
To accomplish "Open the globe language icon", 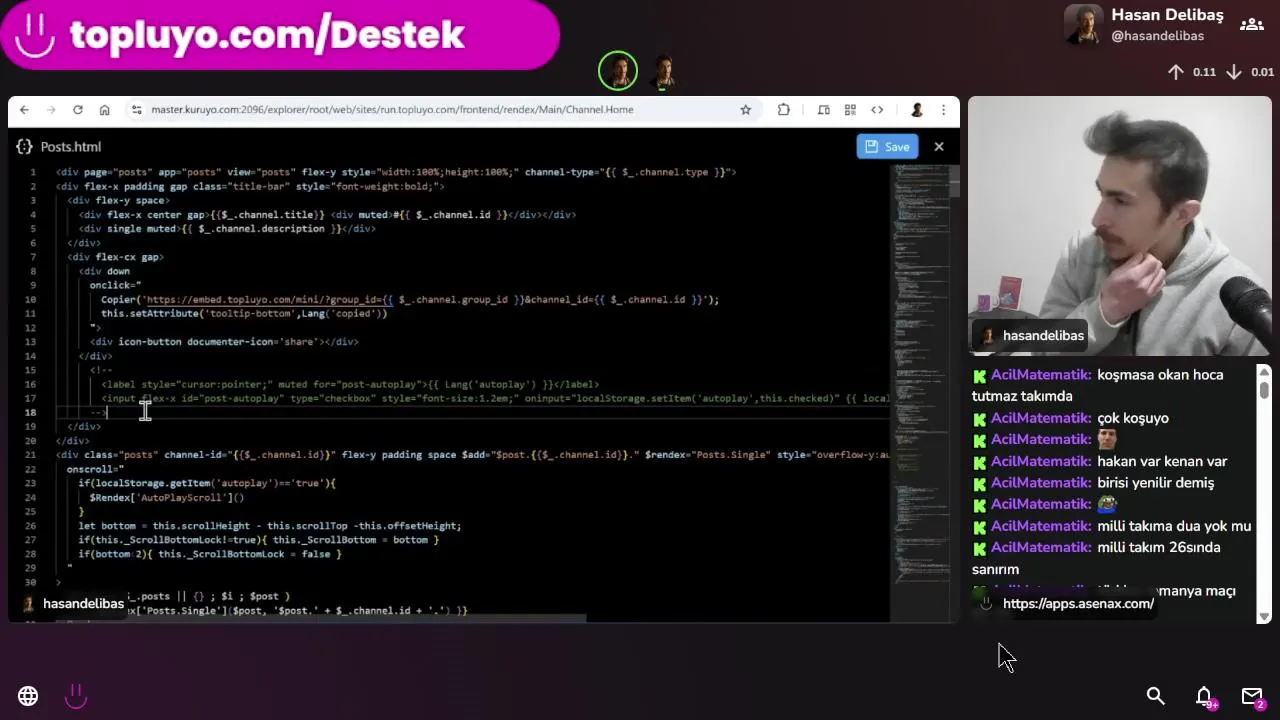I will click(x=28, y=696).
